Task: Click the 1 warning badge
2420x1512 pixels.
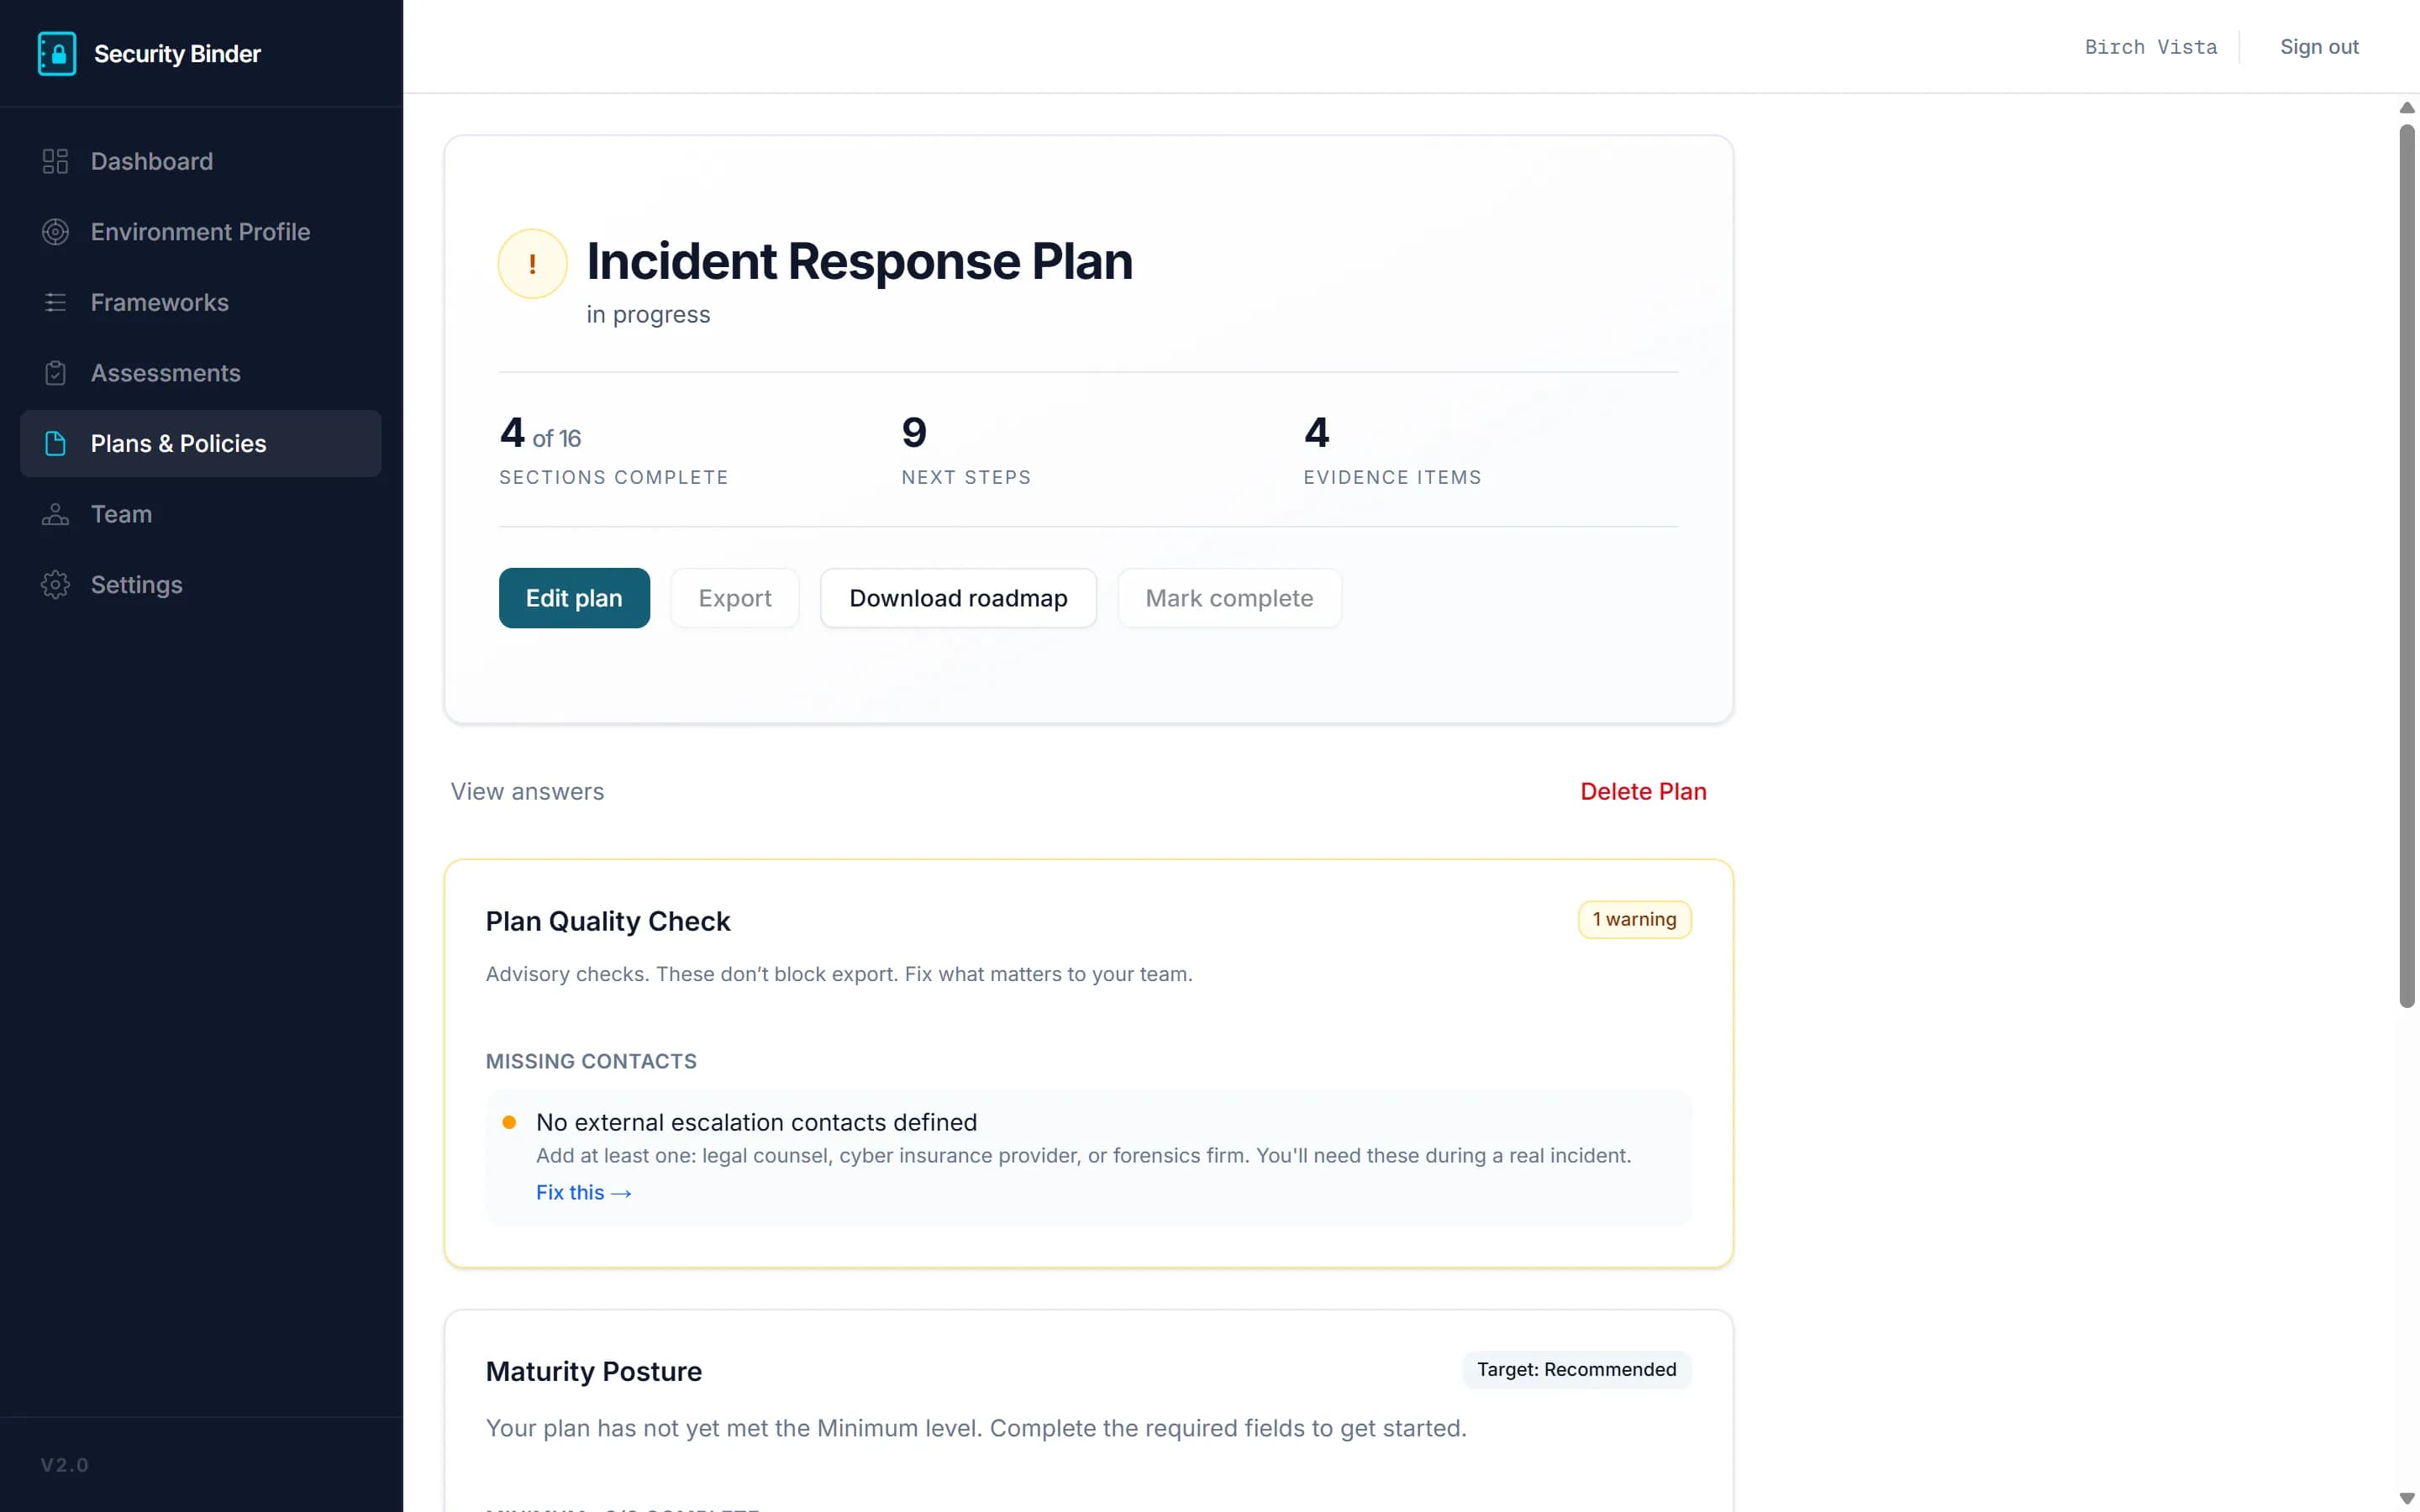Action: [x=1634, y=919]
